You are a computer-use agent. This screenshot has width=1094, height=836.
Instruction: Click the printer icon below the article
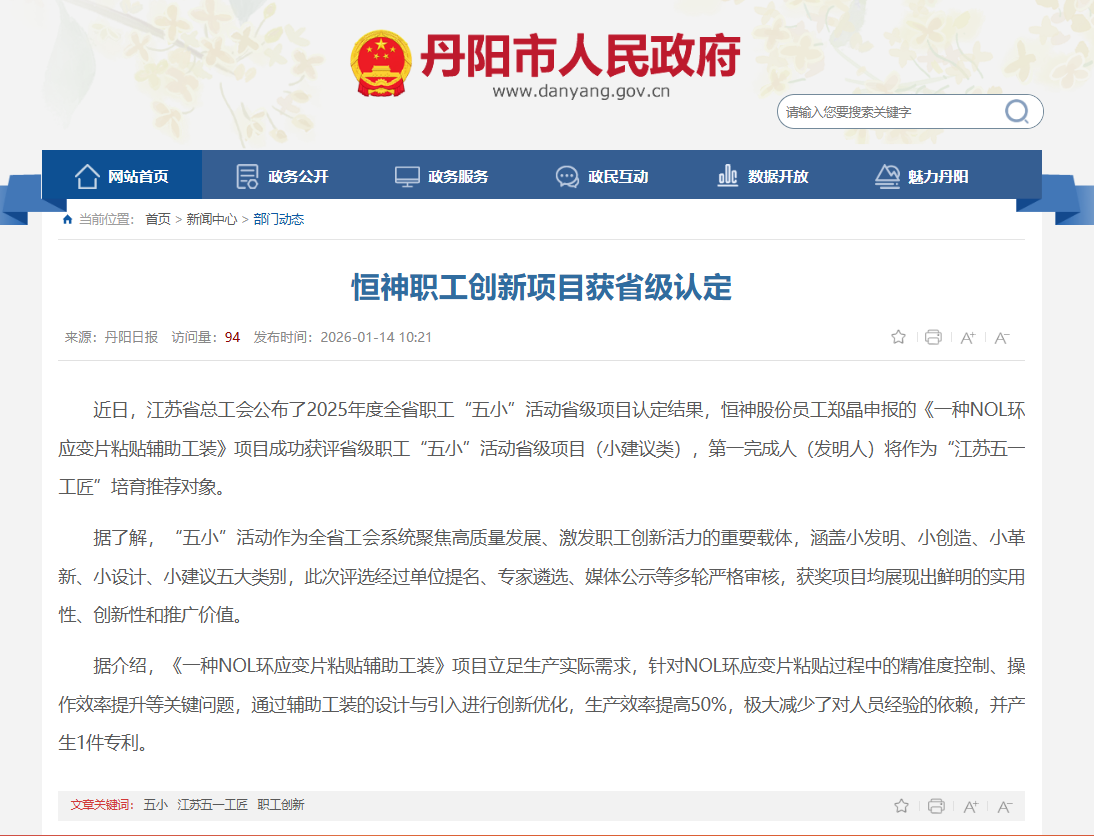point(936,806)
